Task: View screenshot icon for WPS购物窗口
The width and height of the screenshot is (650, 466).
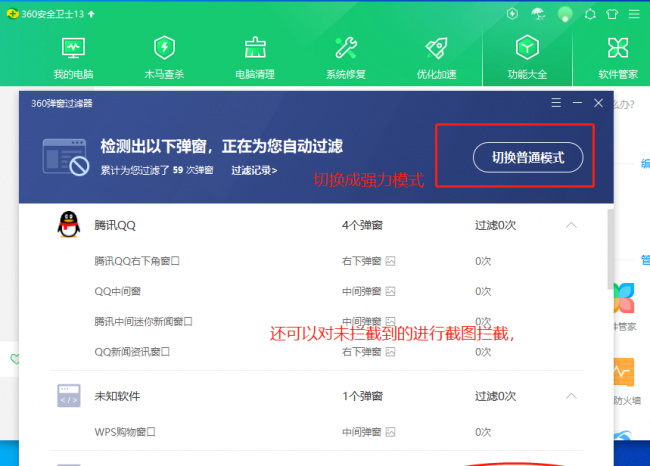Action: (x=390, y=432)
